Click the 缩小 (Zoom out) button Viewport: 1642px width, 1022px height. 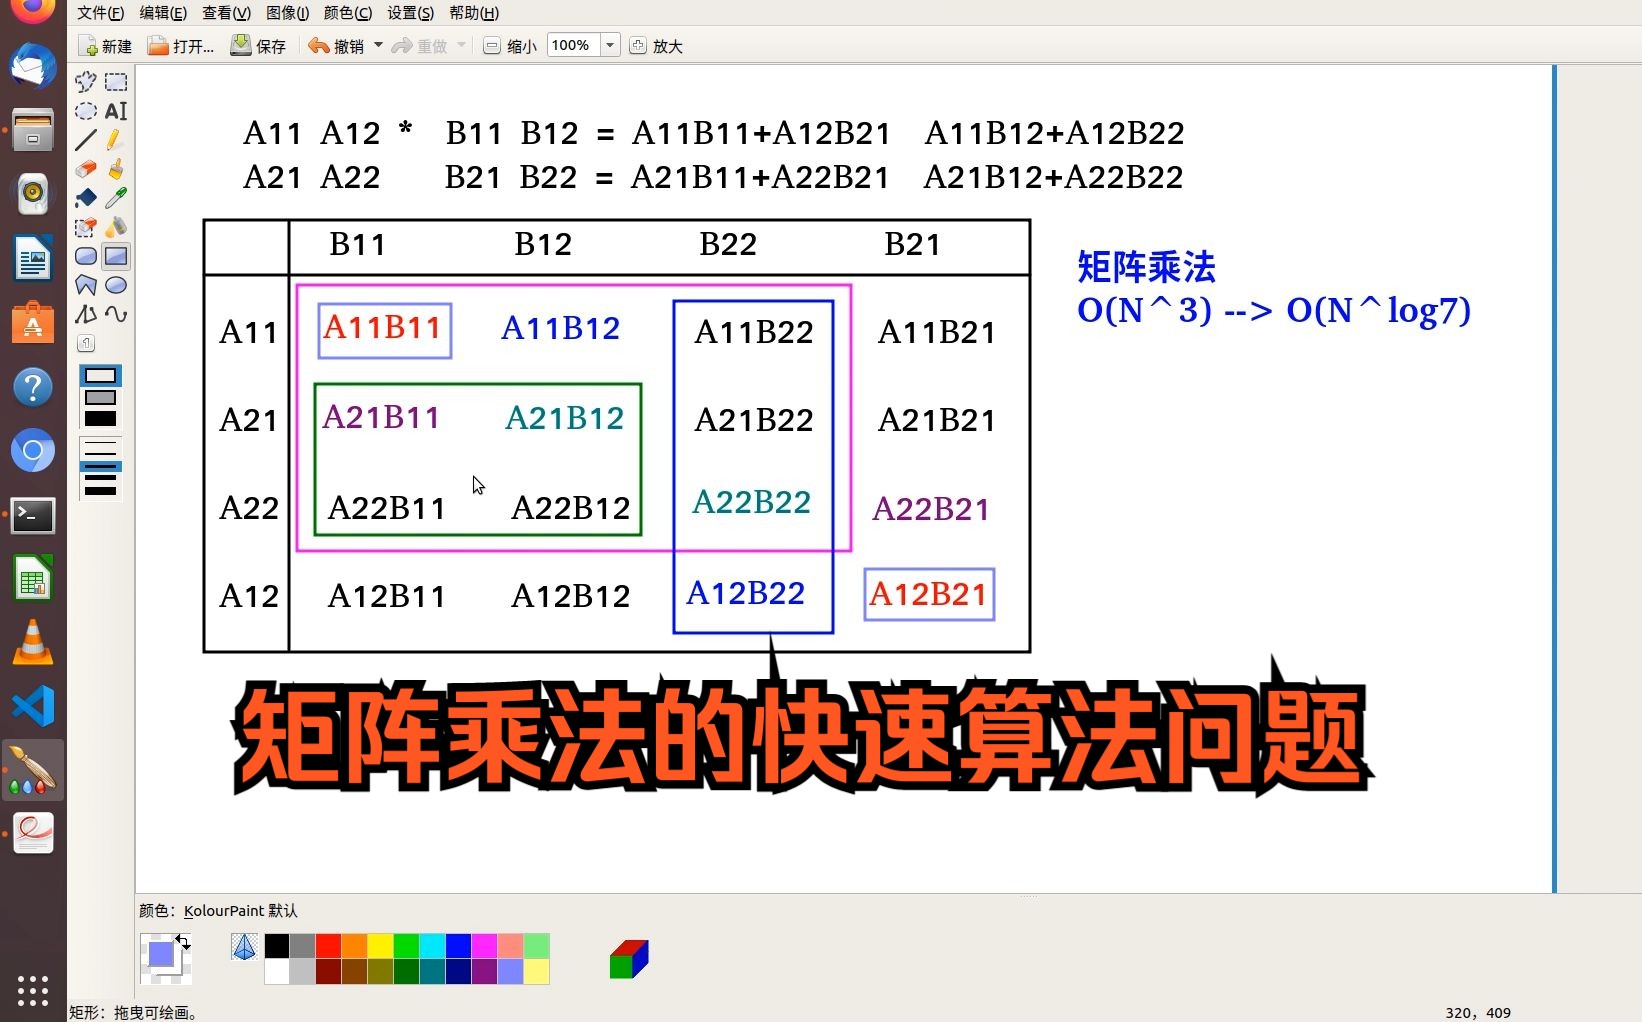click(x=510, y=46)
